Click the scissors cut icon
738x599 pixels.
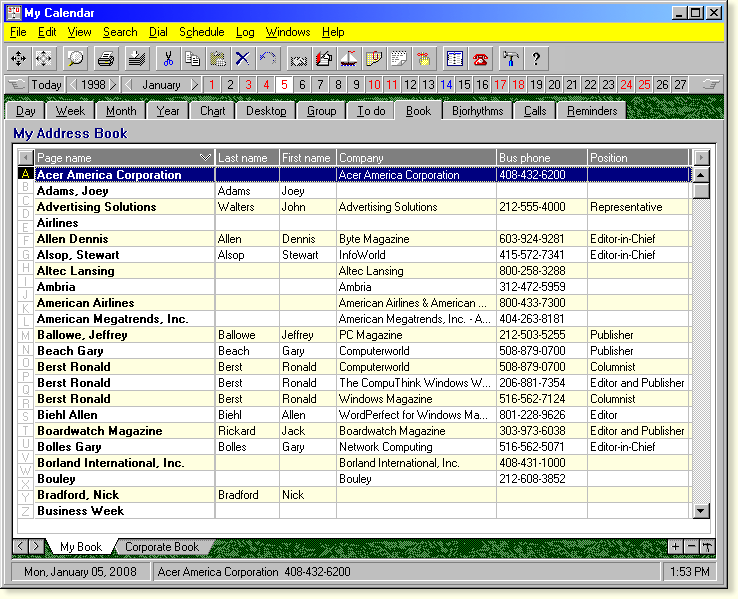168,59
